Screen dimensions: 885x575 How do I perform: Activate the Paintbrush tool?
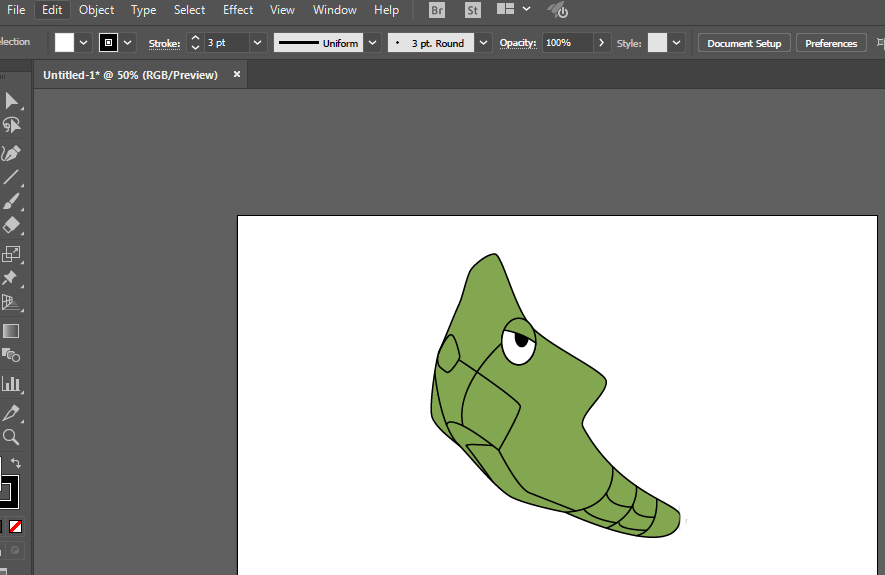12,202
